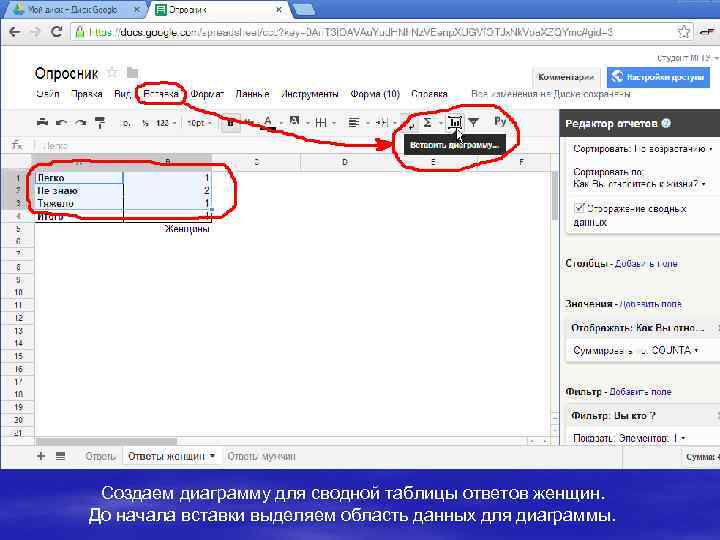
Task: Click the help icon next to Редактор отчетов
Action: pos(666,123)
